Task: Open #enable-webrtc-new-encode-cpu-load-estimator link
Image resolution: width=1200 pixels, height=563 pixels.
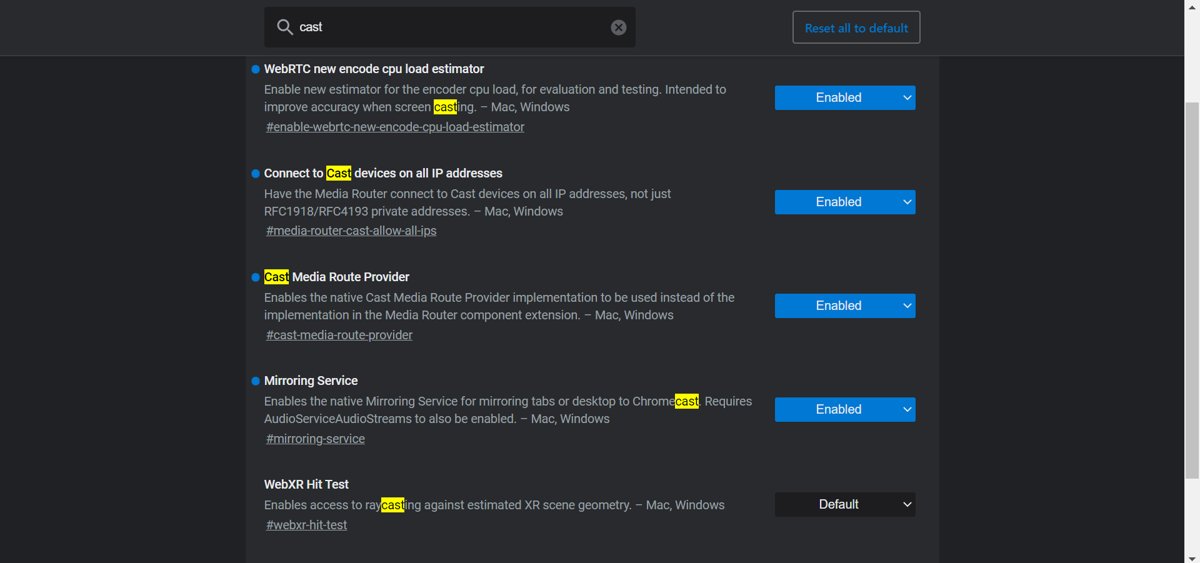Action: point(395,127)
